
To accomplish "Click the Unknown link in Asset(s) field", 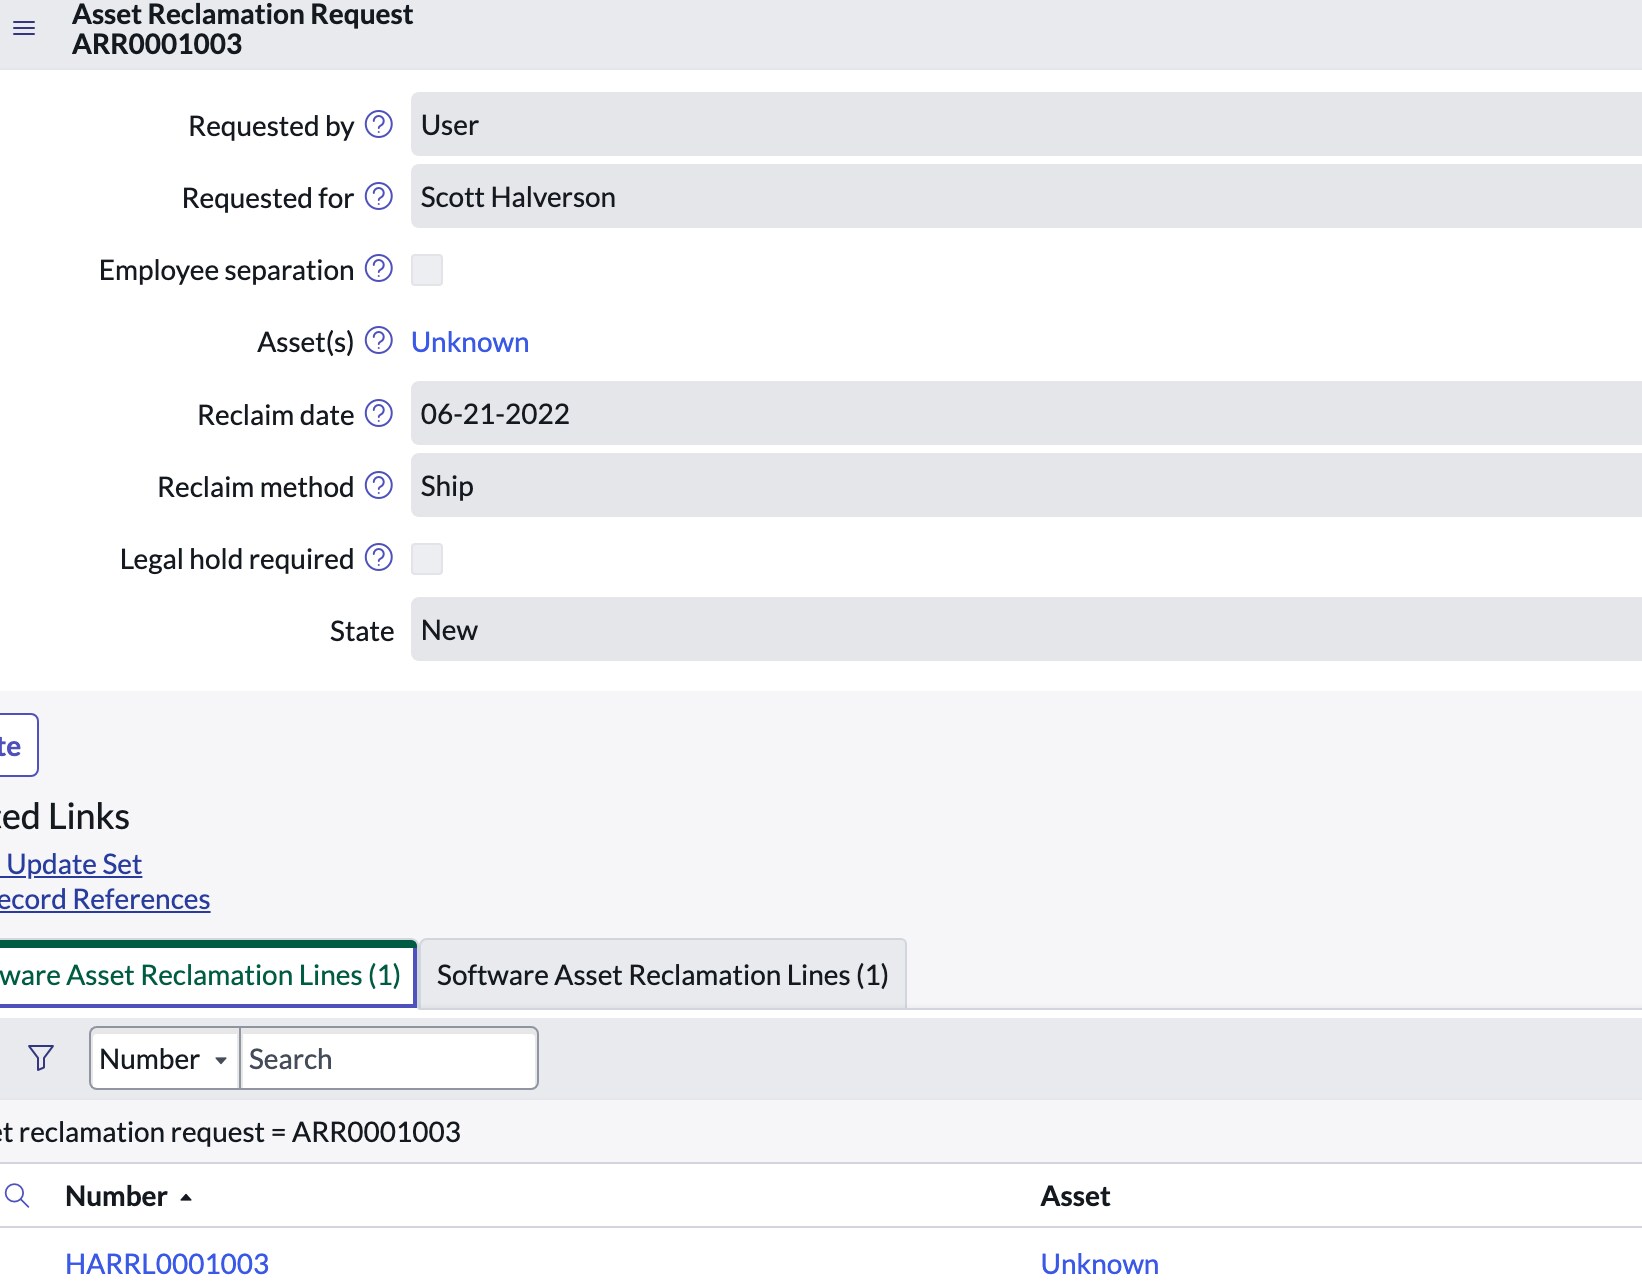I will point(470,342).
